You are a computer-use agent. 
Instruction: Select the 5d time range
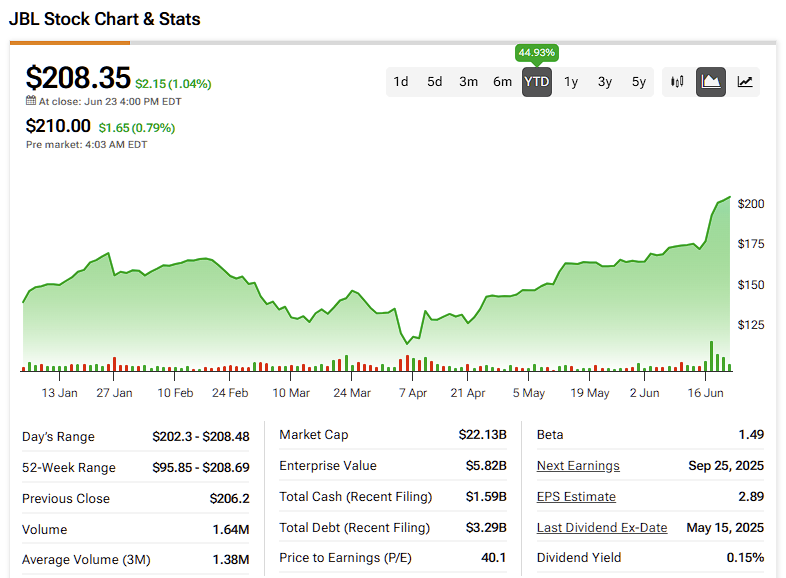tap(435, 82)
